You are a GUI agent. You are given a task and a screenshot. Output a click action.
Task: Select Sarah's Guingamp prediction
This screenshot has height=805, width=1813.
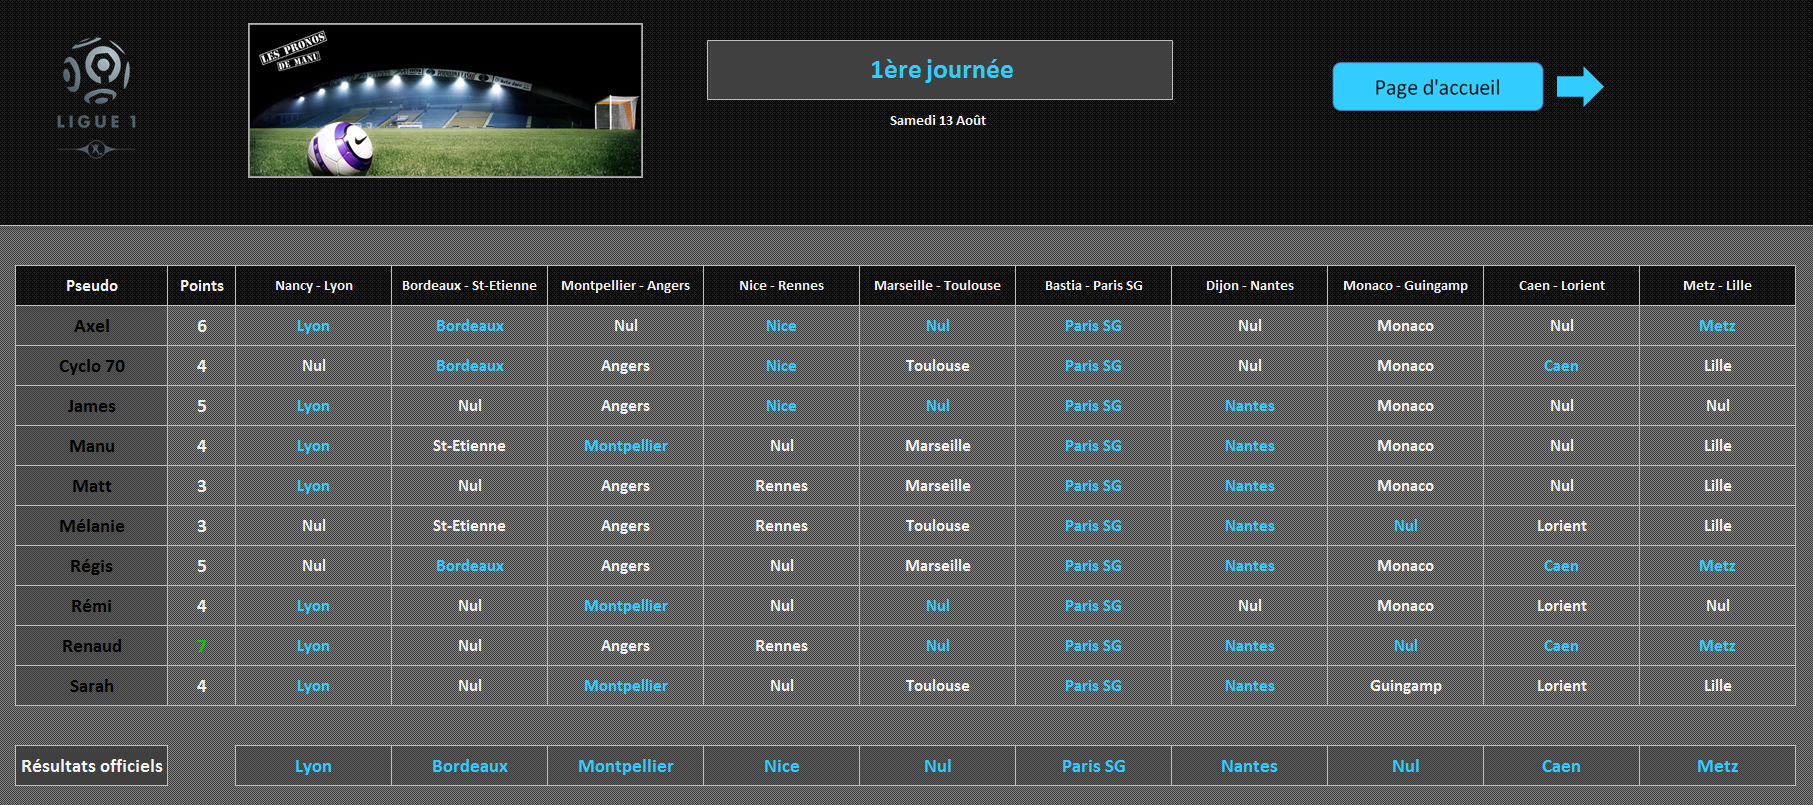click(1405, 686)
